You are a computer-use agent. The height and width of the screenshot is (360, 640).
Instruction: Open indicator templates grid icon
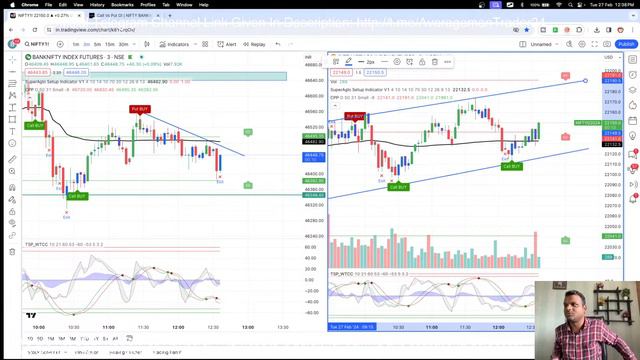click(205, 44)
